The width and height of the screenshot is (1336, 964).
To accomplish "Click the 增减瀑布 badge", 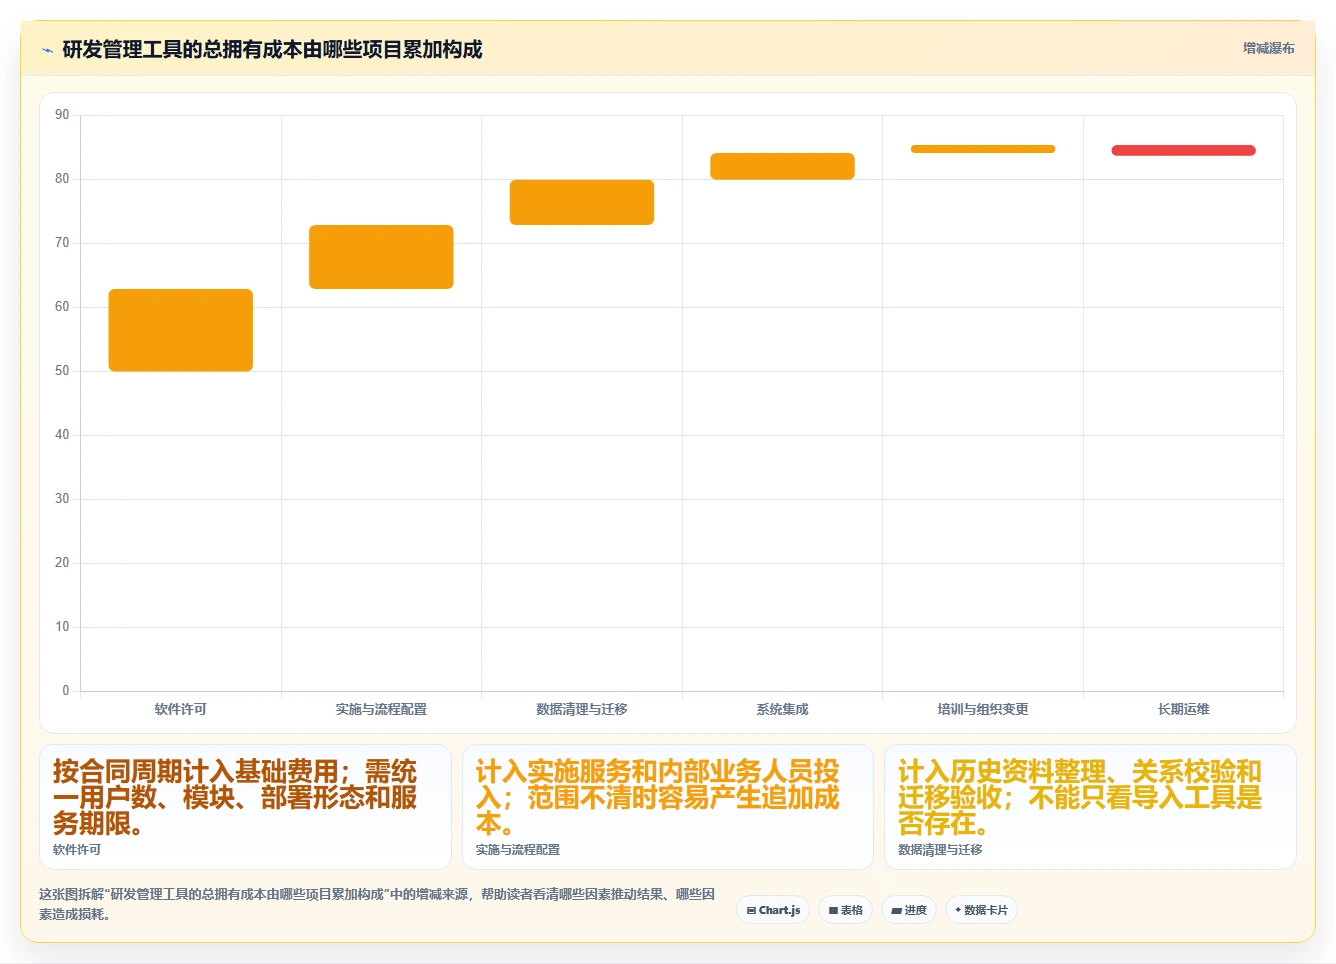I will coord(1268,48).
